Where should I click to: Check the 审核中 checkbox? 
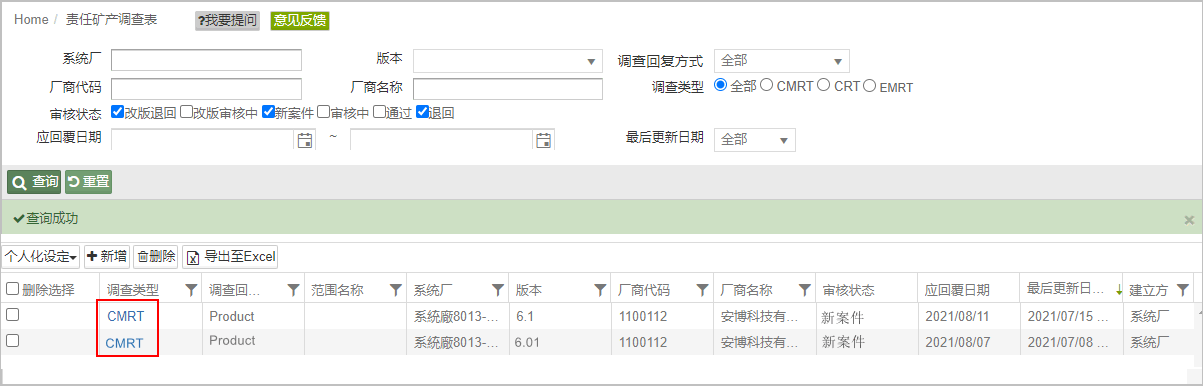point(323,112)
